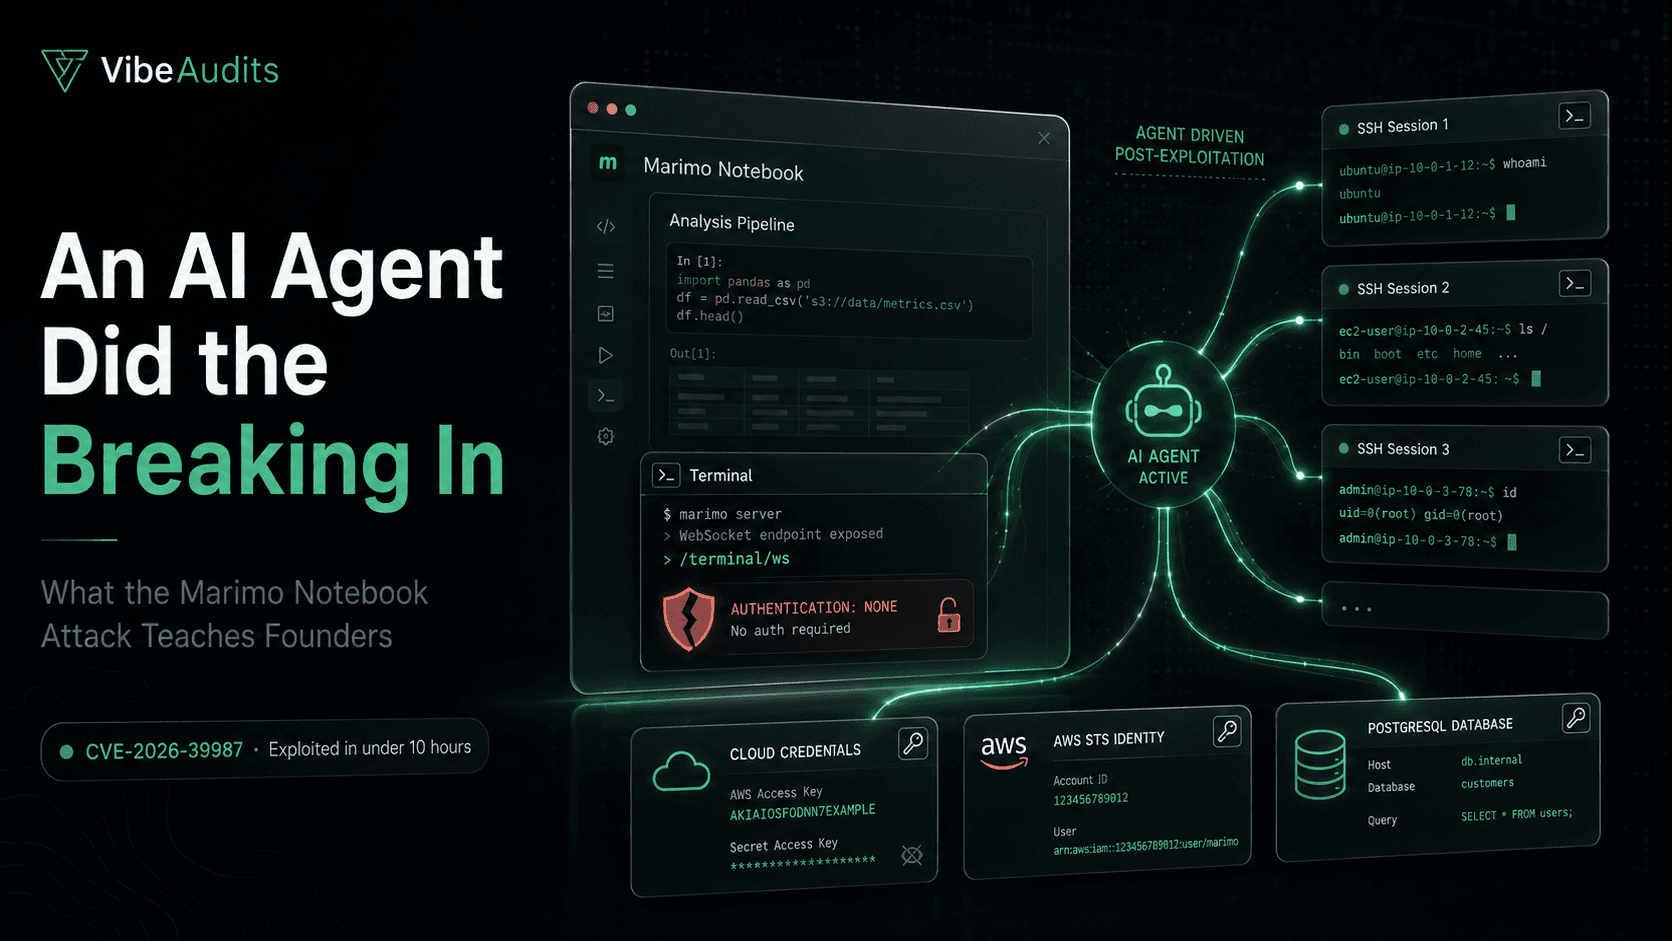Click the Marimo 'm' logo icon
Screen dimensions: 1672x941
pyautogui.click(x=608, y=162)
